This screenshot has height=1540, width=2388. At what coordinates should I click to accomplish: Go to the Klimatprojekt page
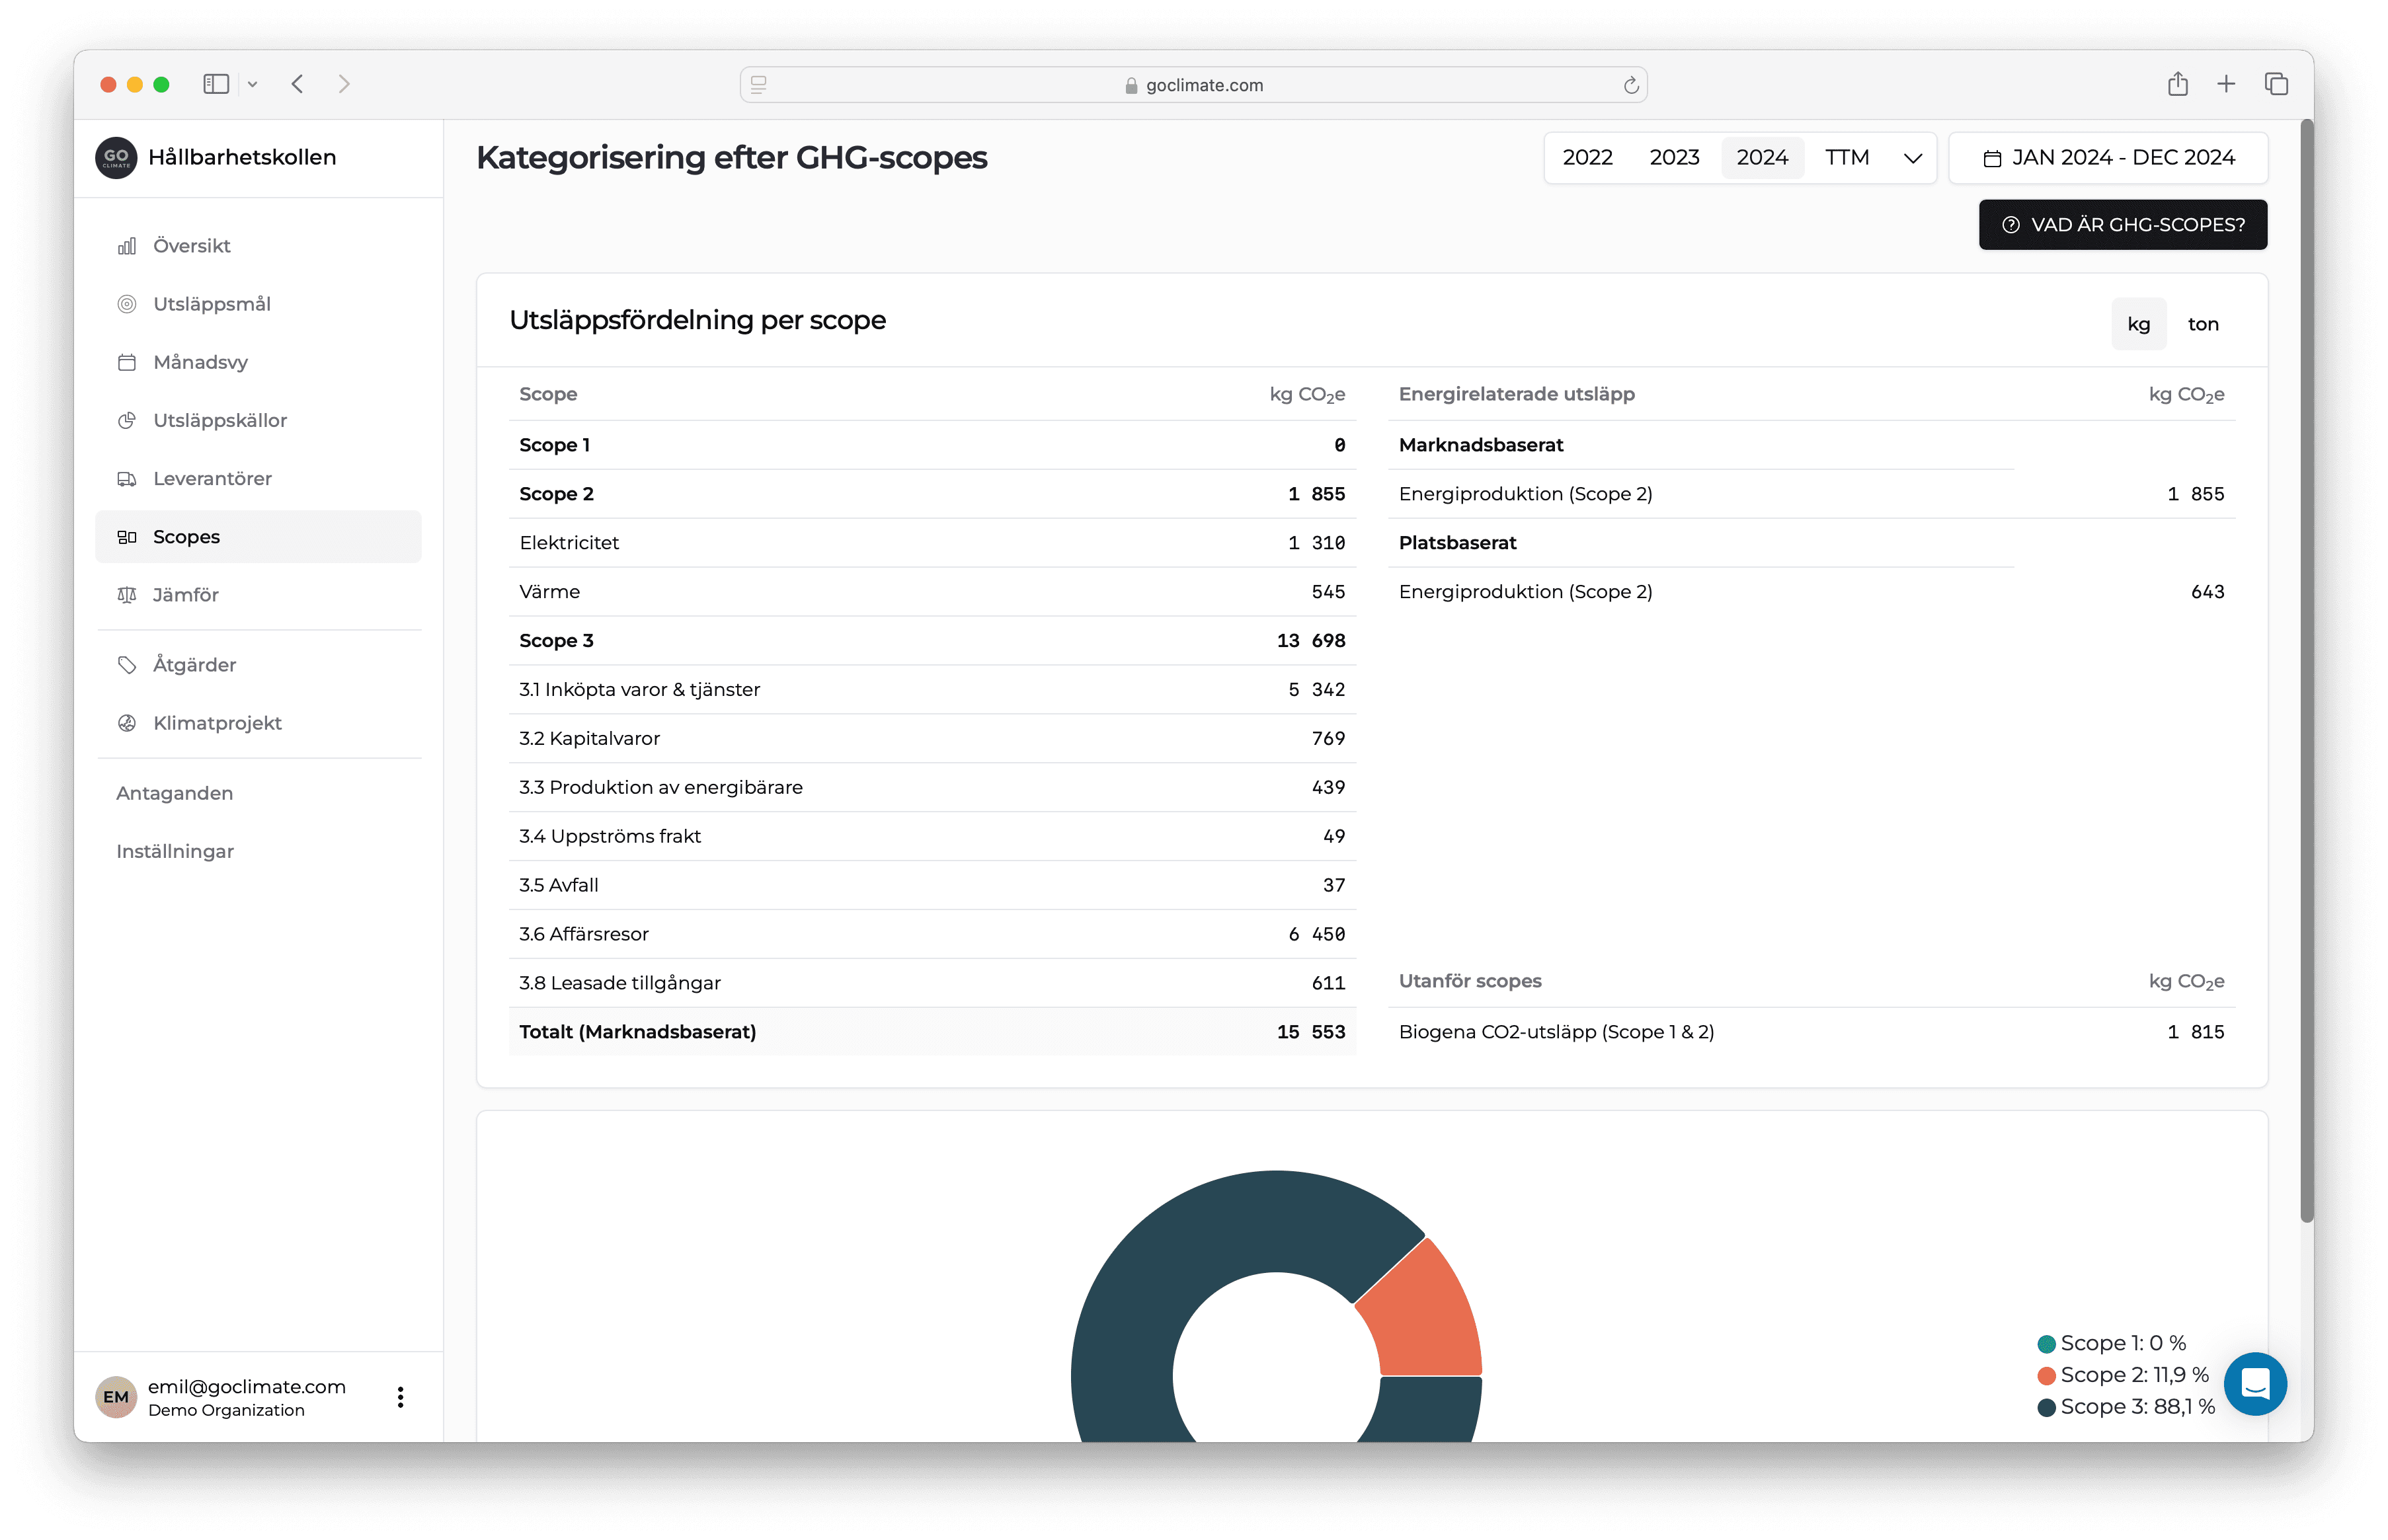click(x=217, y=723)
